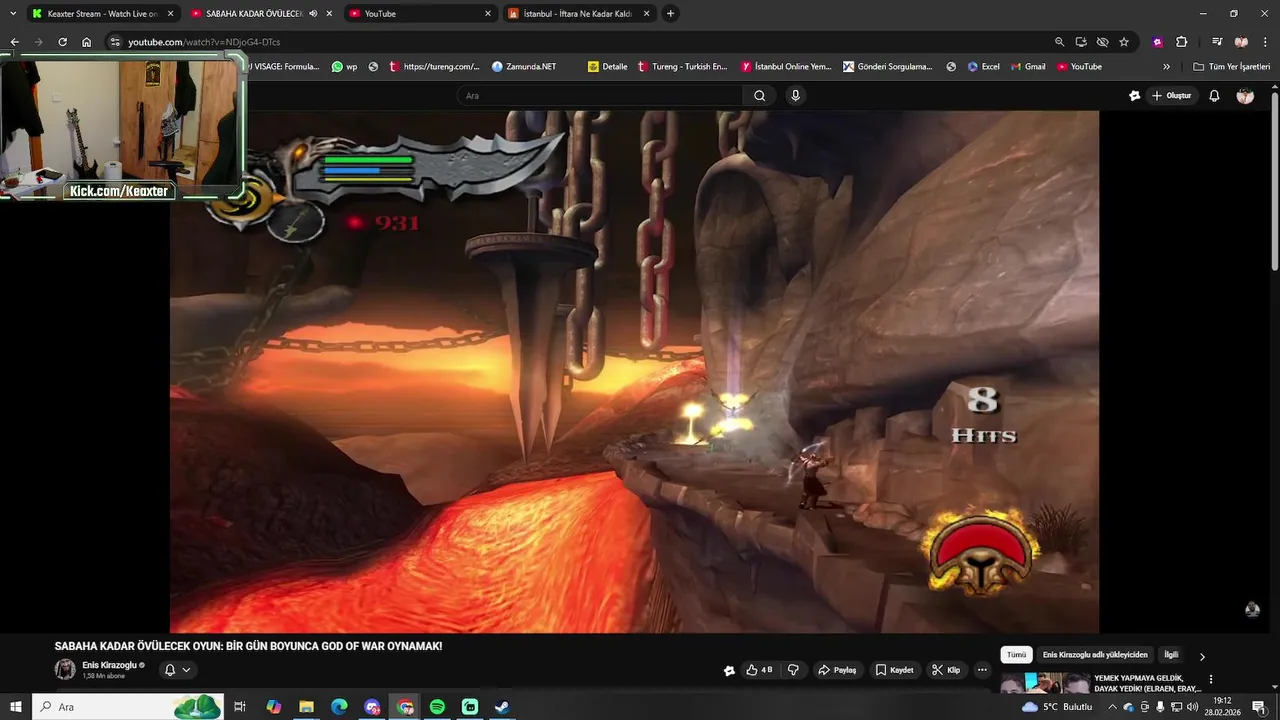Click the YouTube search magnifier button

click(x=759, y=96)
